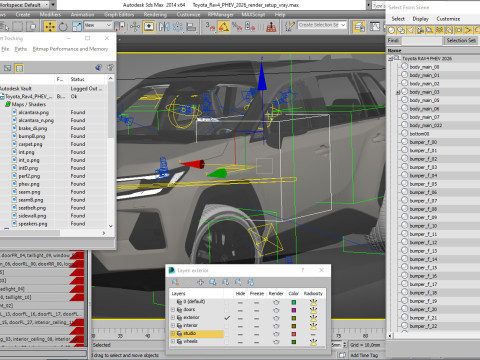The width and height of the screenshot is (480, 360).
Task: Toggle current-layer checkbox for doors layer
Action: point(227,310)
